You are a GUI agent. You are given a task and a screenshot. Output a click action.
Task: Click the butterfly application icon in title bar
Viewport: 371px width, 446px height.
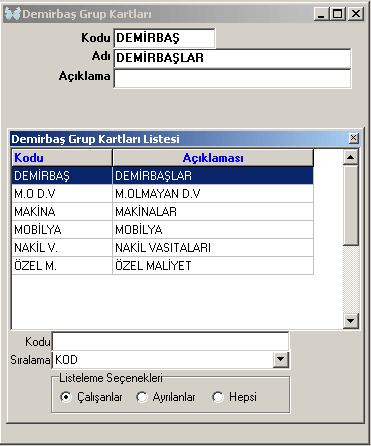(13, 14)
